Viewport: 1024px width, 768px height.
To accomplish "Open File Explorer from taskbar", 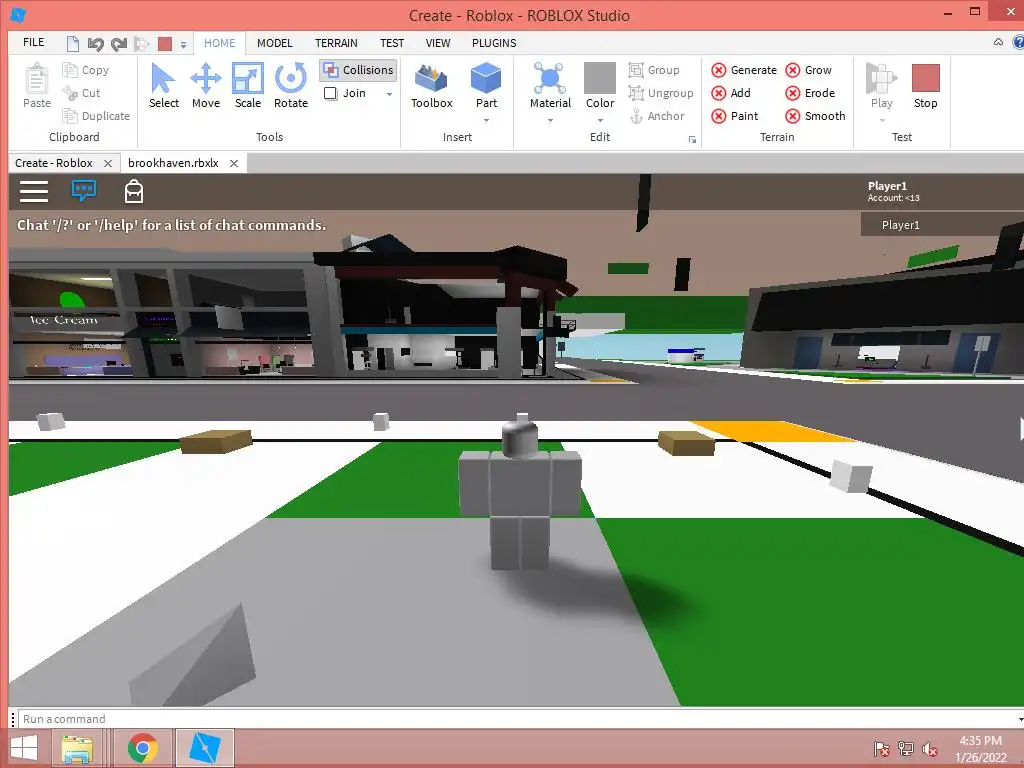I will point(77,748).
